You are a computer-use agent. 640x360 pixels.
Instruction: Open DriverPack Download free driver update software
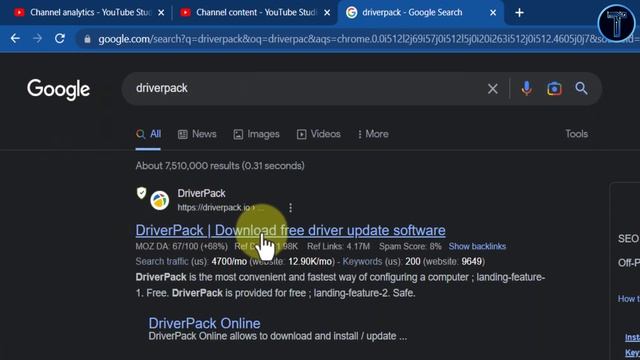[x=290, y=230]
